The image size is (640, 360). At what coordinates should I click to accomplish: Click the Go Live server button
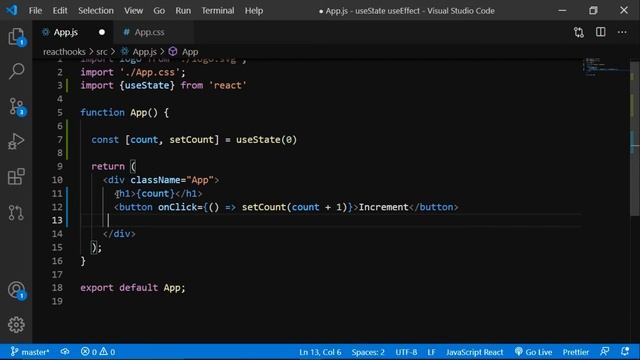(x=533, y=352)
